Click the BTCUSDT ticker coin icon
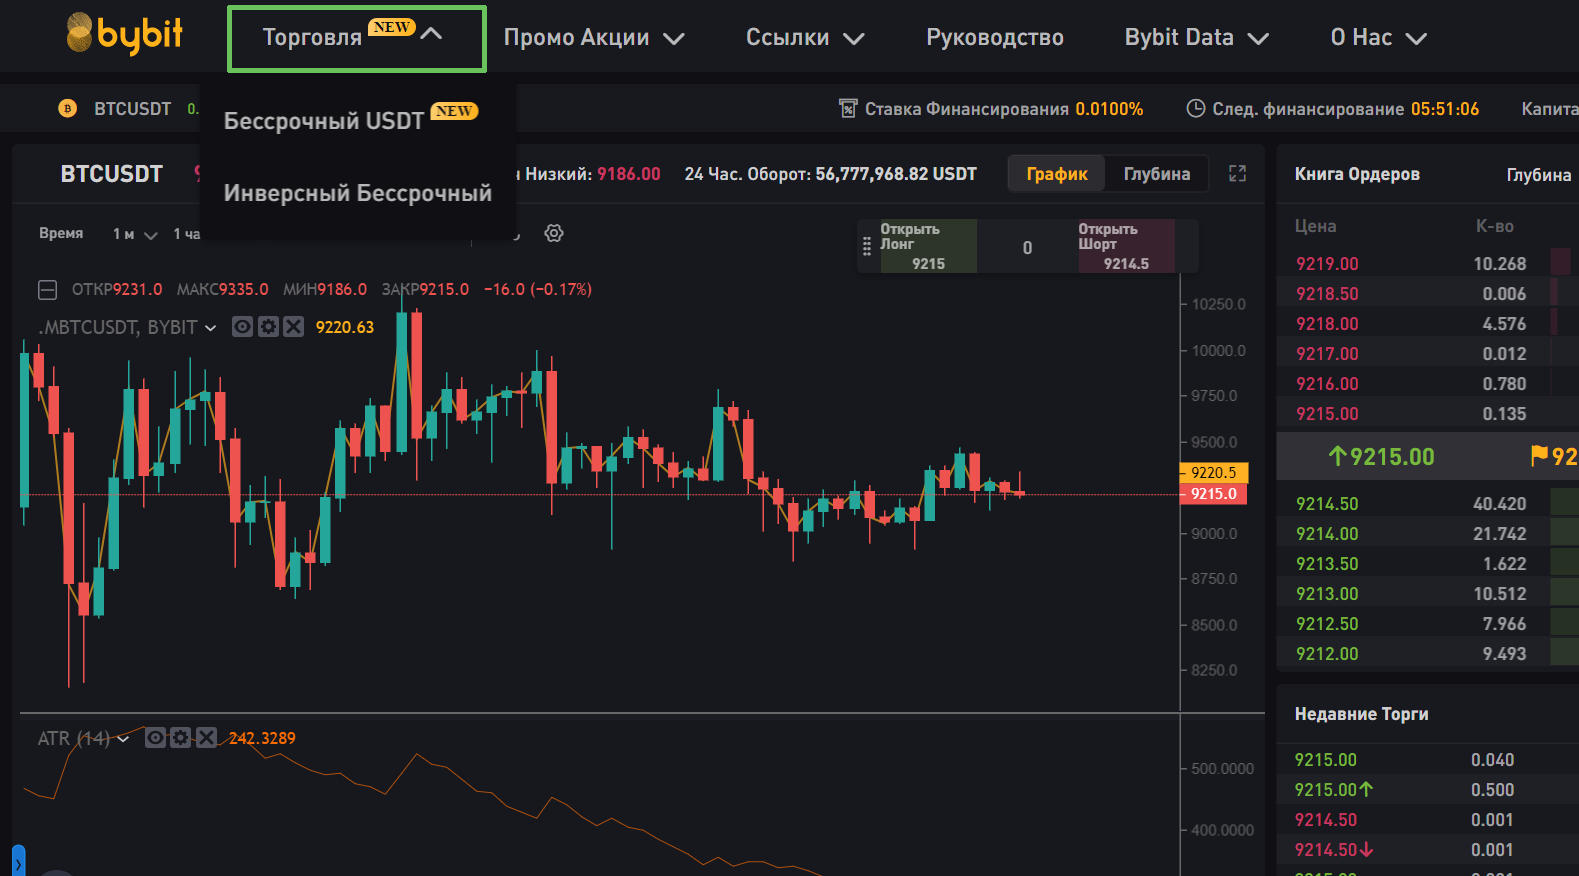 (68, 108)
